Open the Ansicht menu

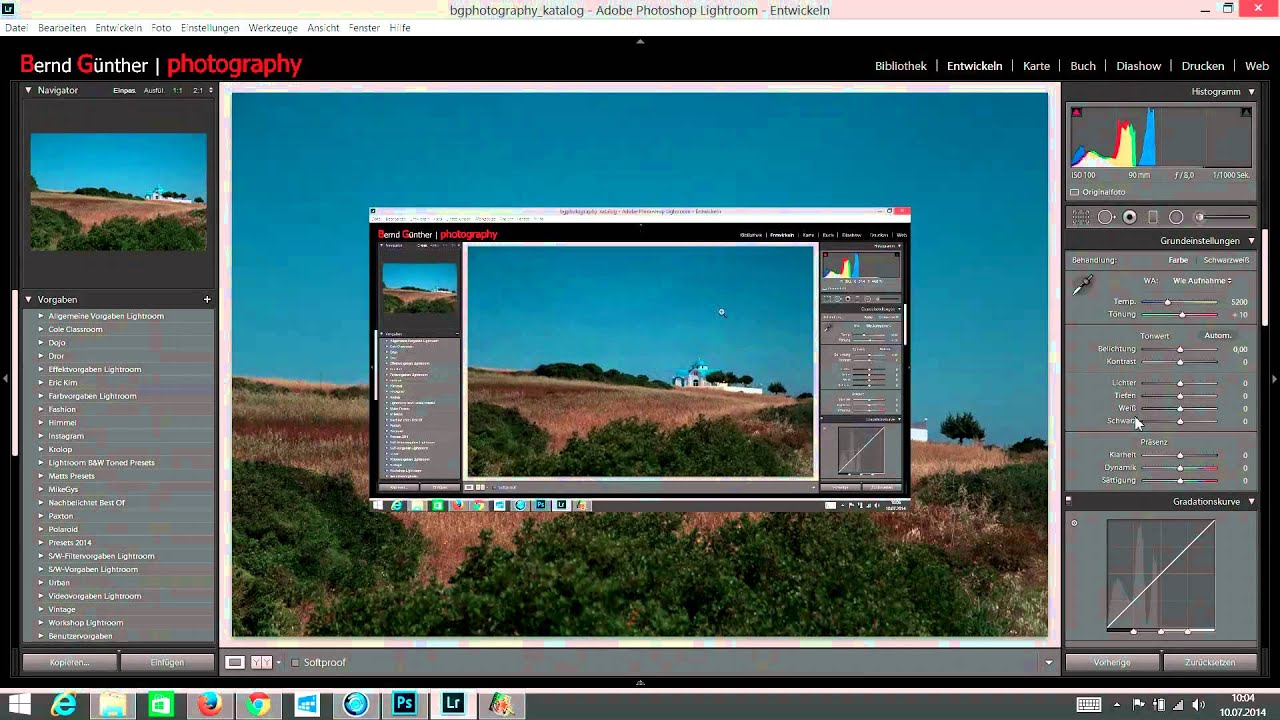click(x=323, y=28)
